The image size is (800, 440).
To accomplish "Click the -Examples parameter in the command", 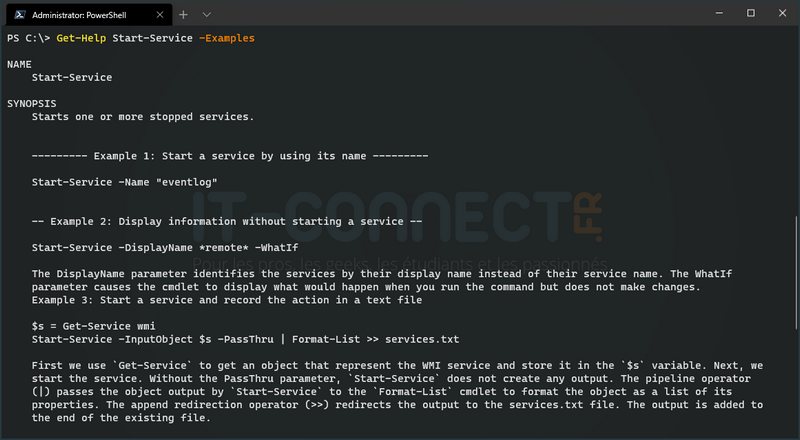I will [226, 38].
